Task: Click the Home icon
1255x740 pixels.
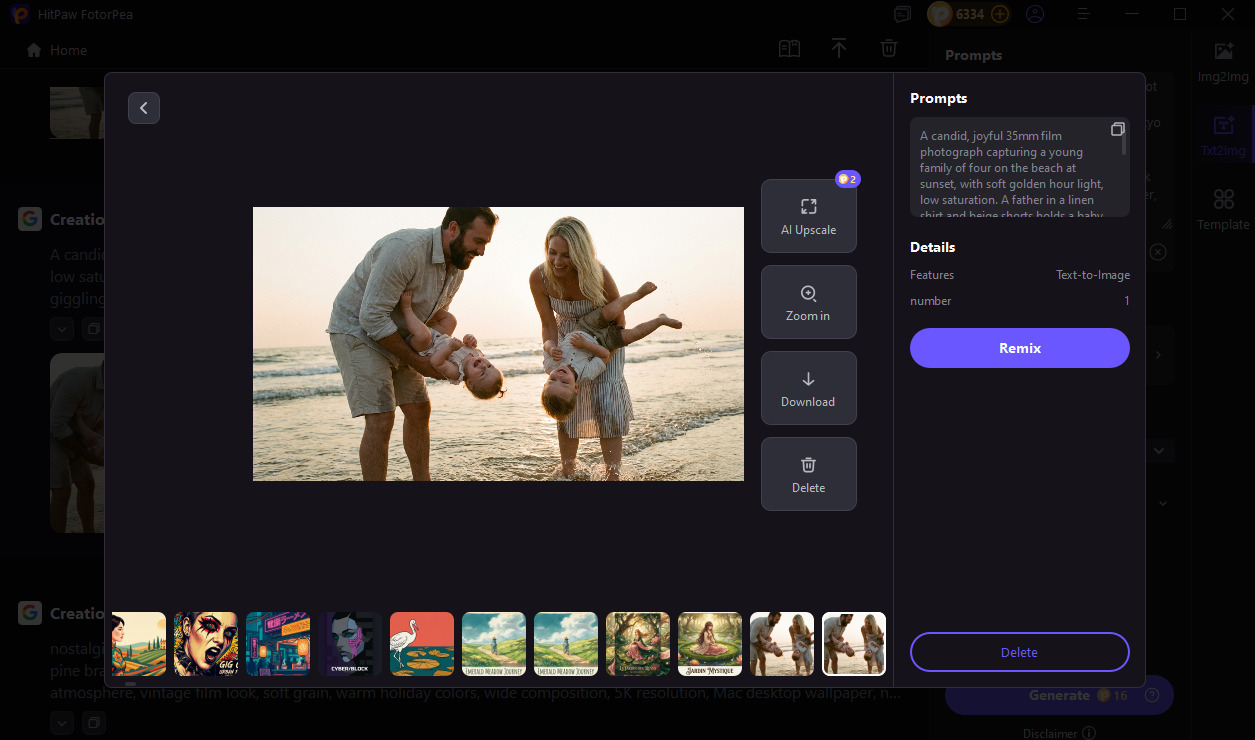Action: pos(34,49)
